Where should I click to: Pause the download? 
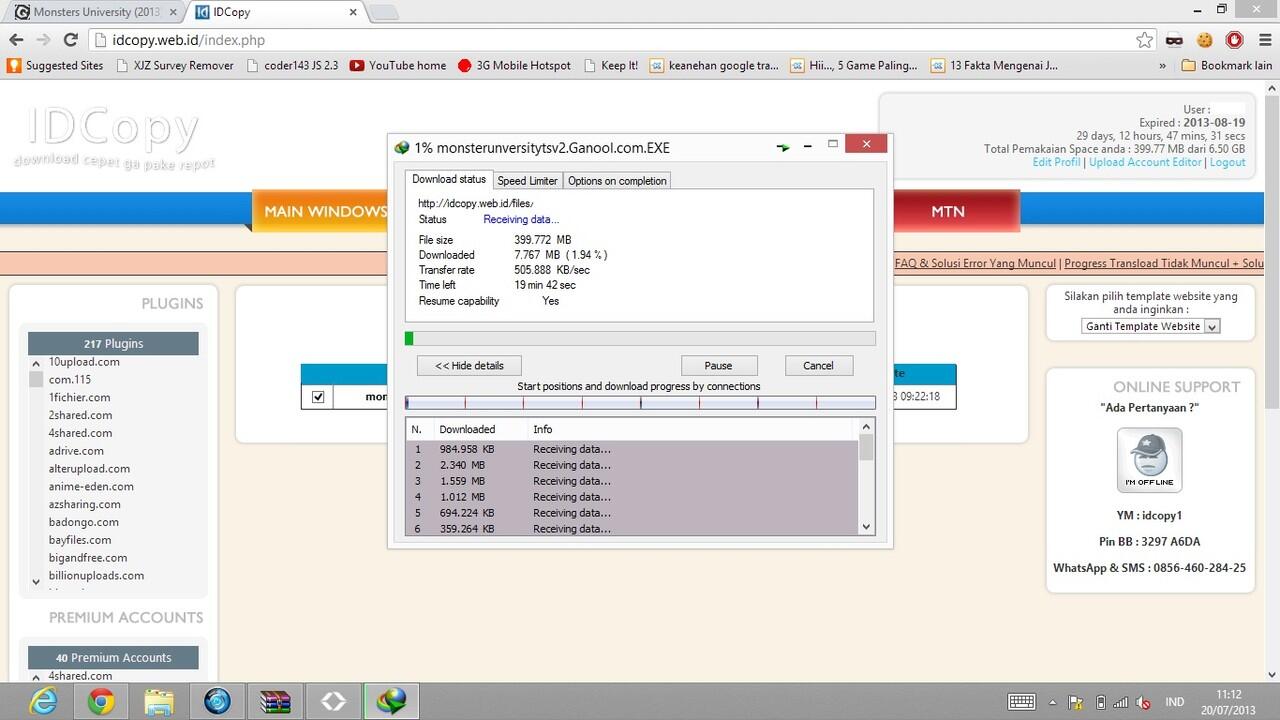pyautogui.click(x=718, y=365)
